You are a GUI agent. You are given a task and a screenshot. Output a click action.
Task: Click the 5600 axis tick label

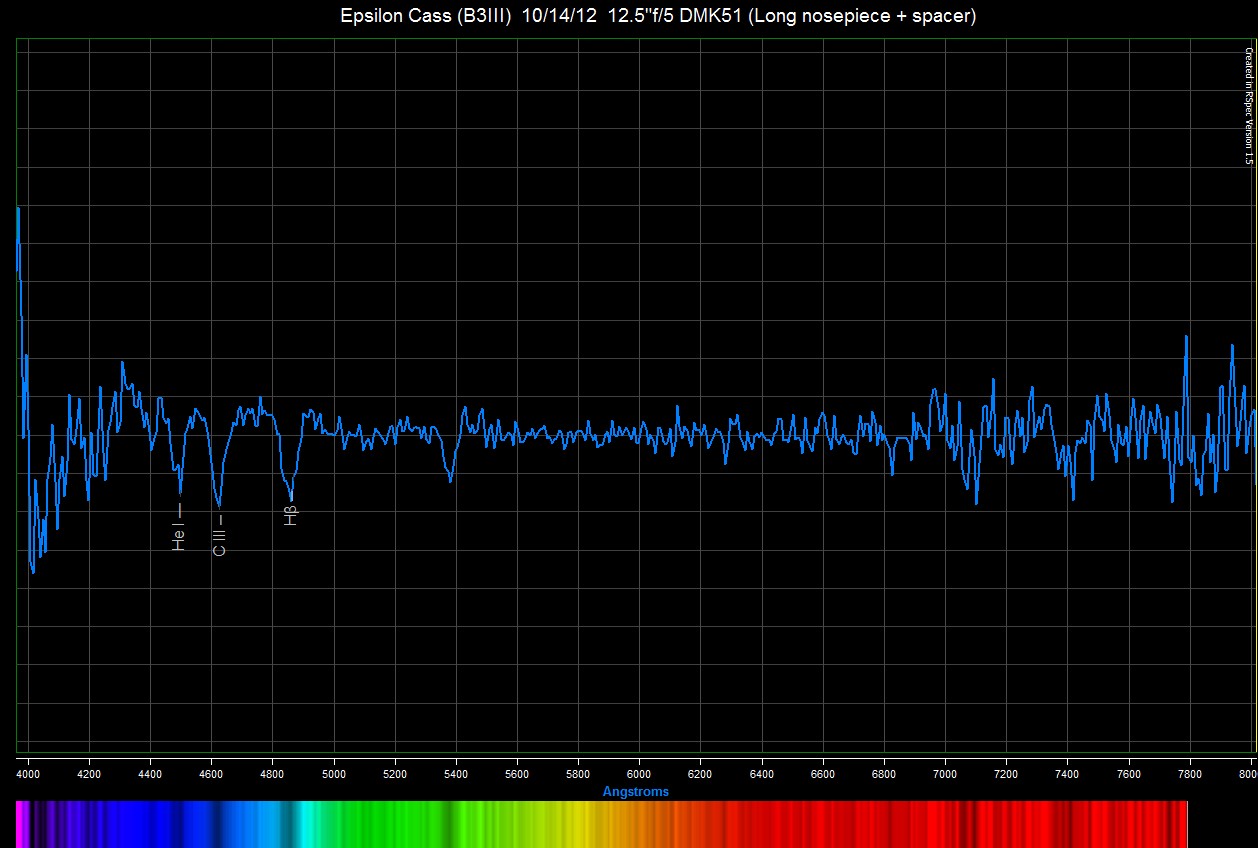pos(517,774)
